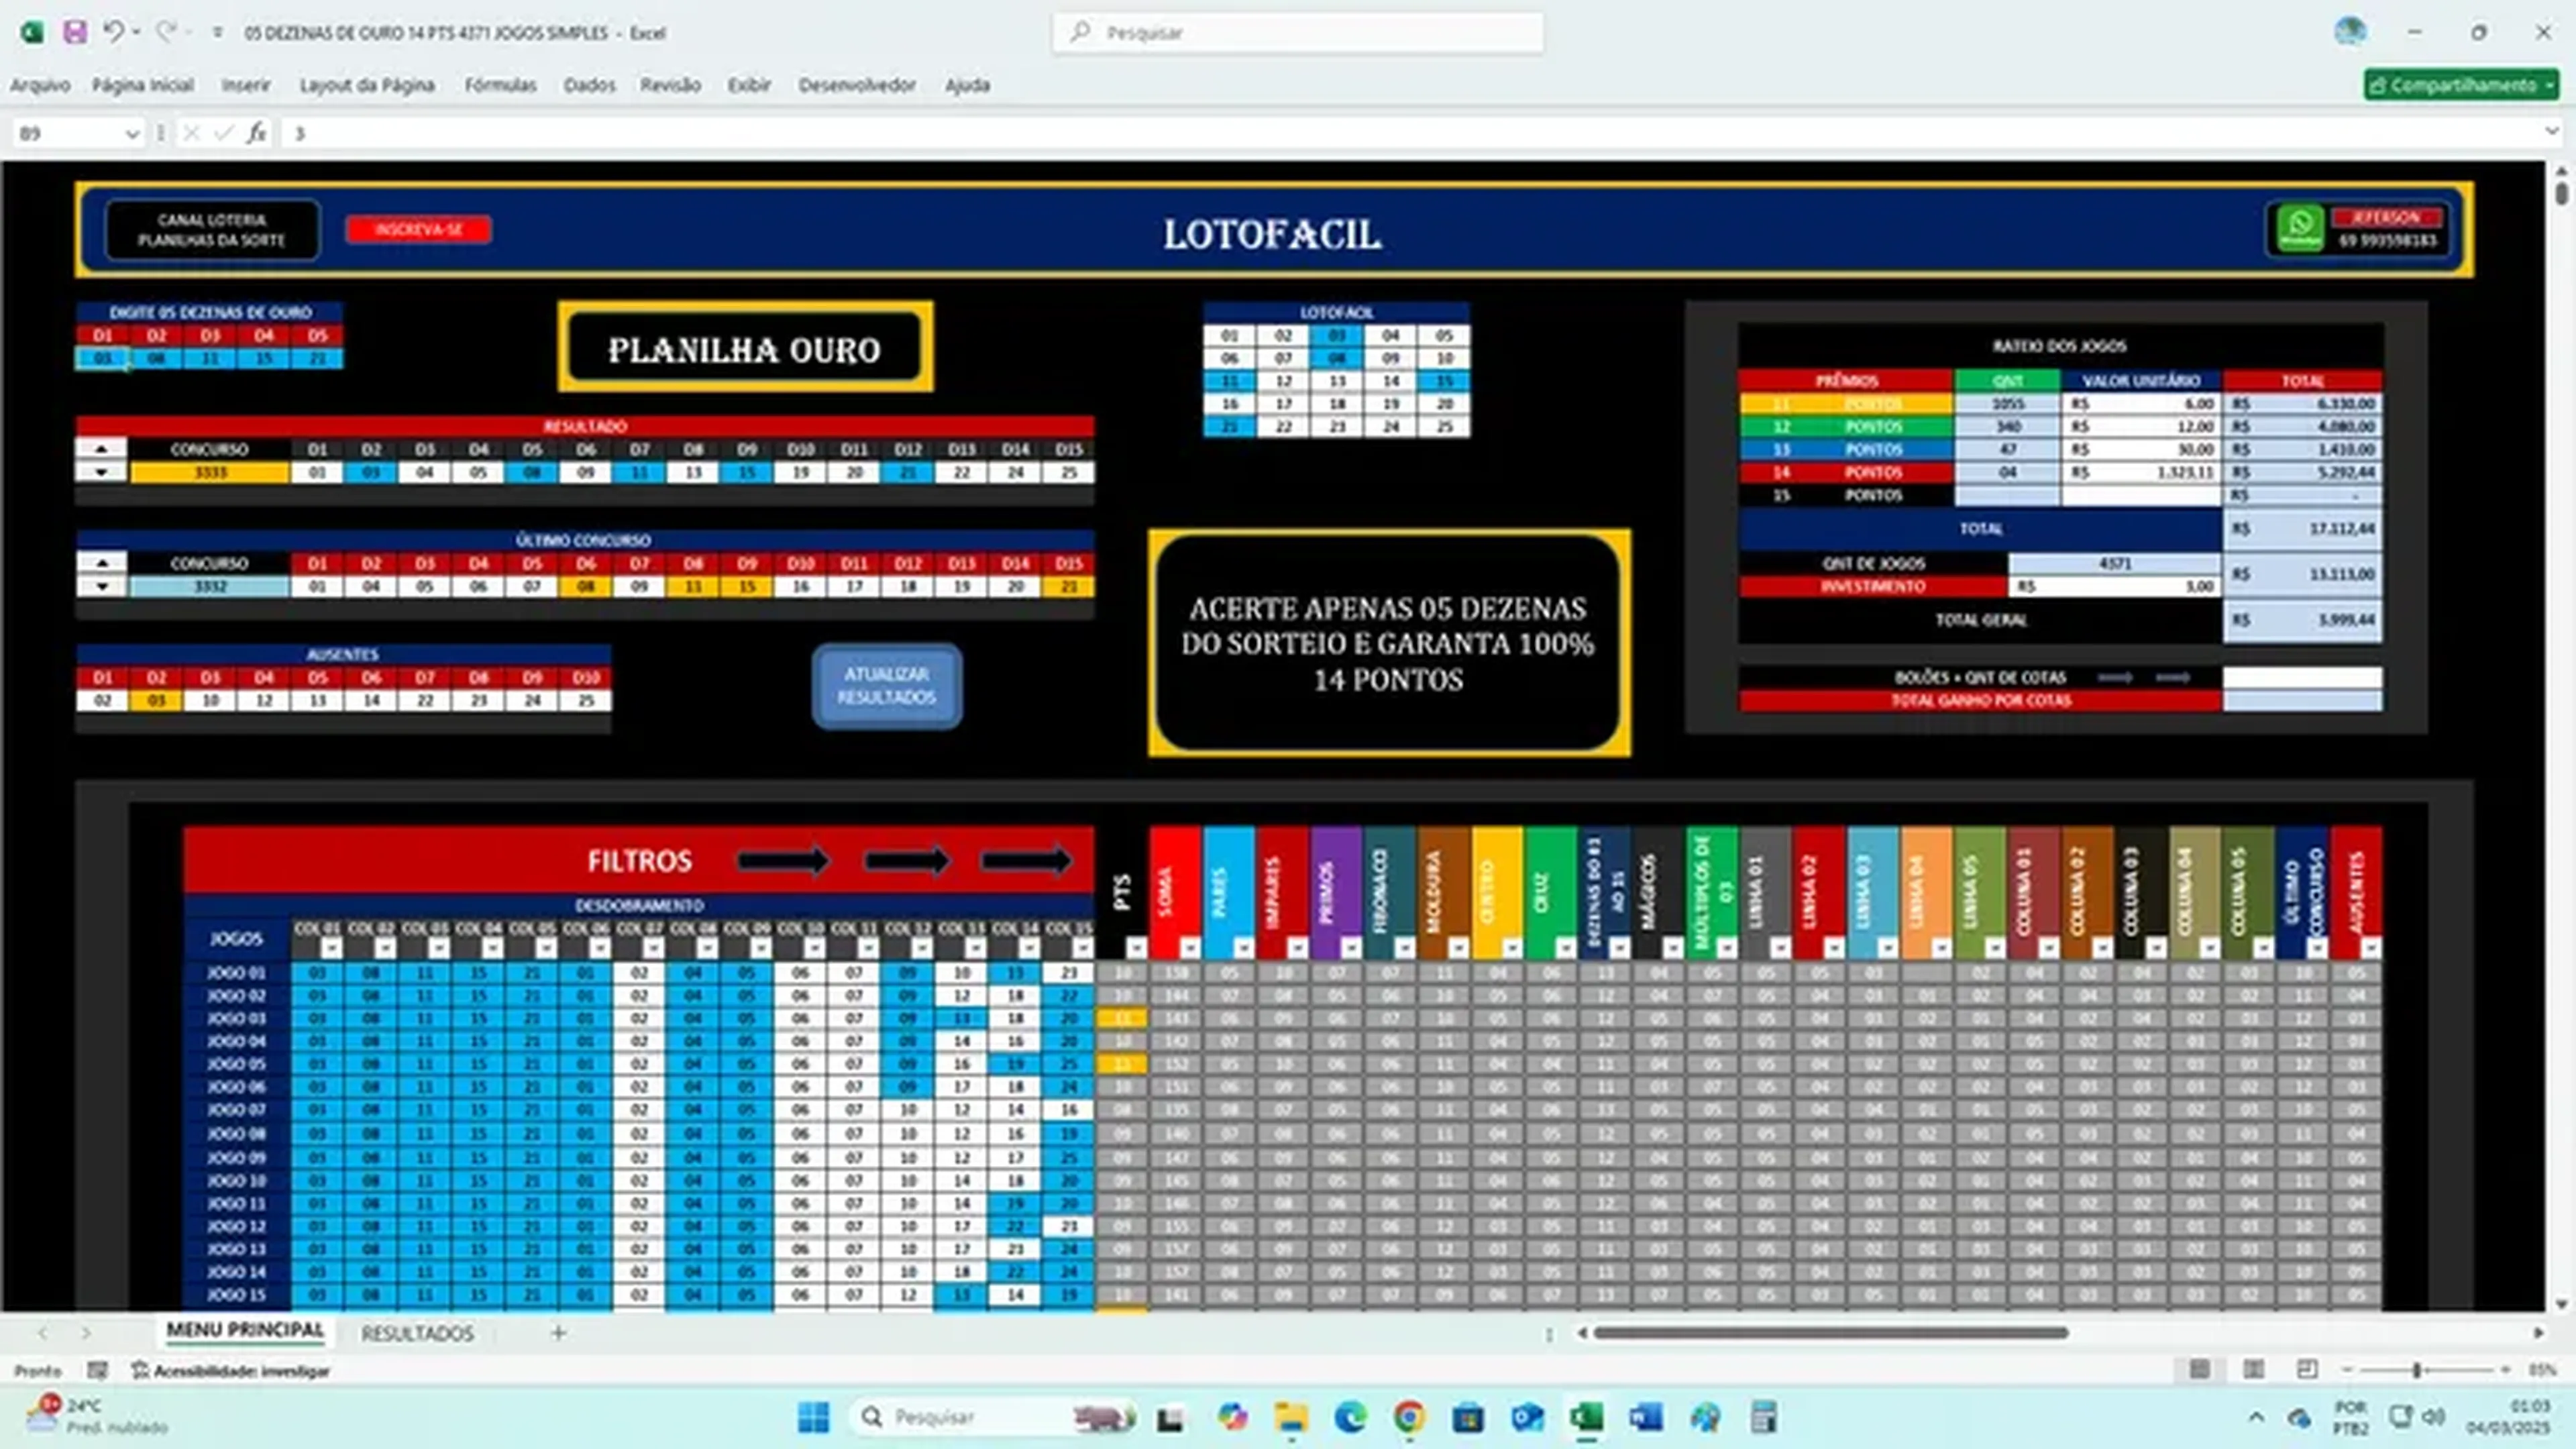Viewport: 2576px width, 1449px height.
Task: Click the WhatsApp icon in header
Action: (2300, 229)
